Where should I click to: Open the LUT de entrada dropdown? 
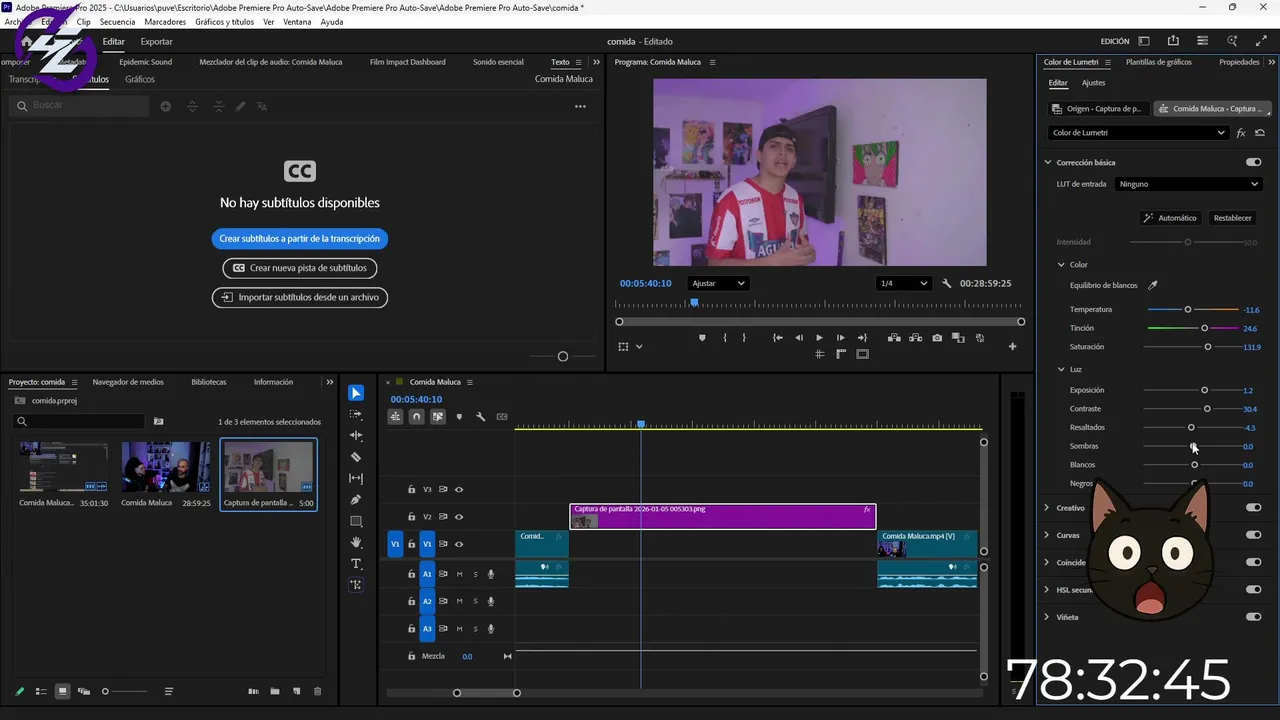click(x=1189, y=184)
